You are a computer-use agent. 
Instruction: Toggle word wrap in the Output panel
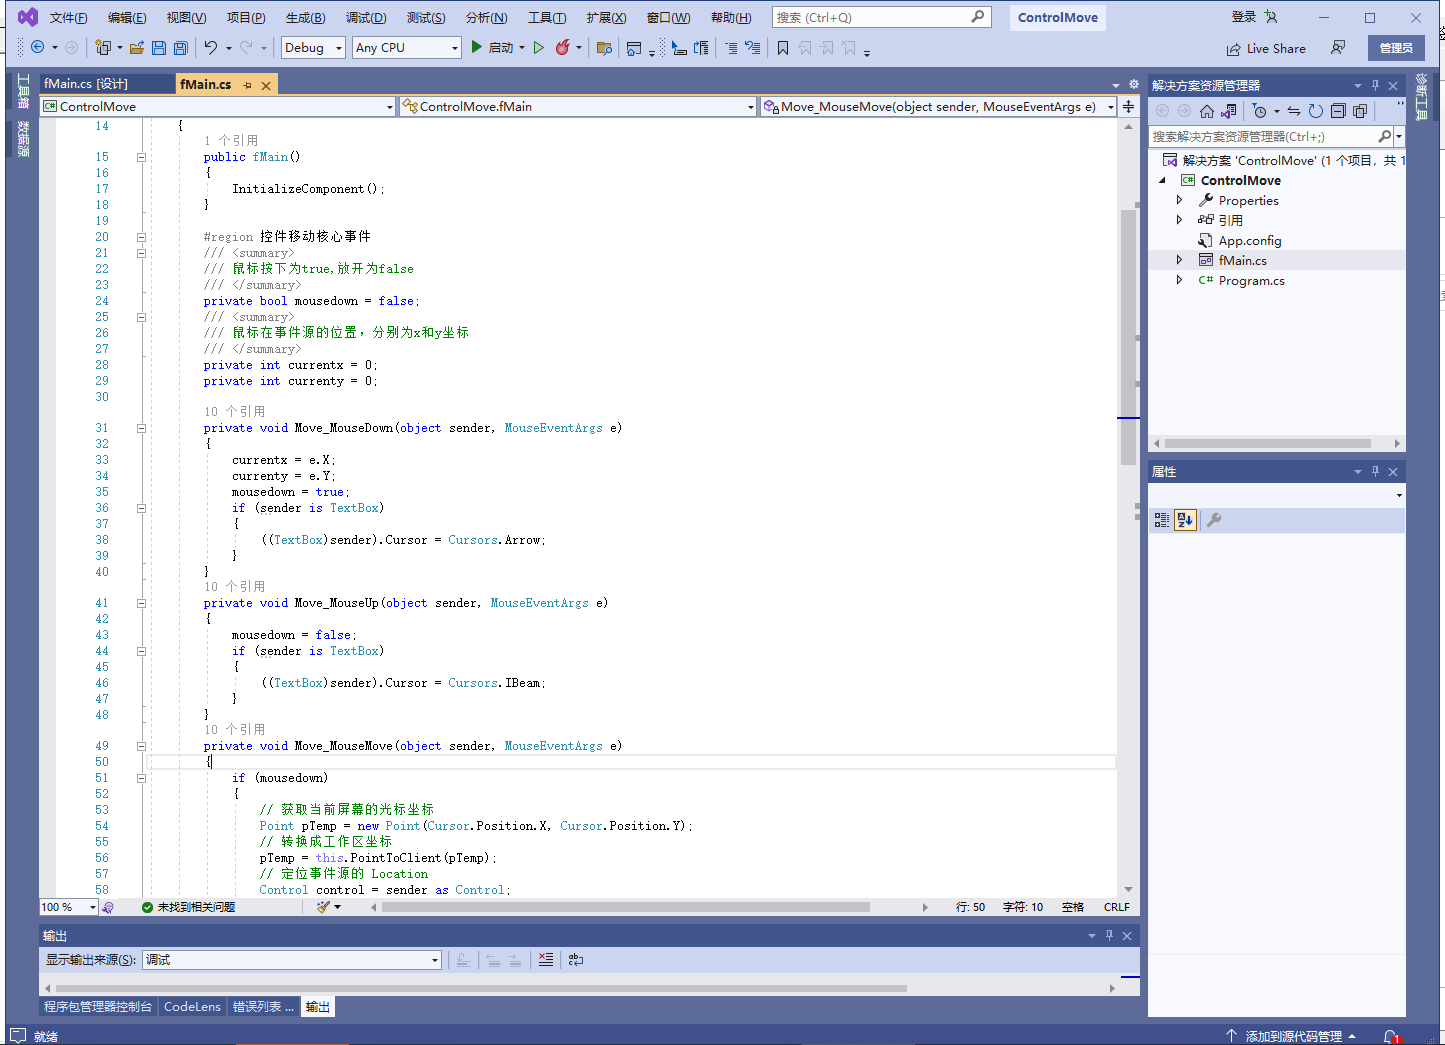[576, 959]
